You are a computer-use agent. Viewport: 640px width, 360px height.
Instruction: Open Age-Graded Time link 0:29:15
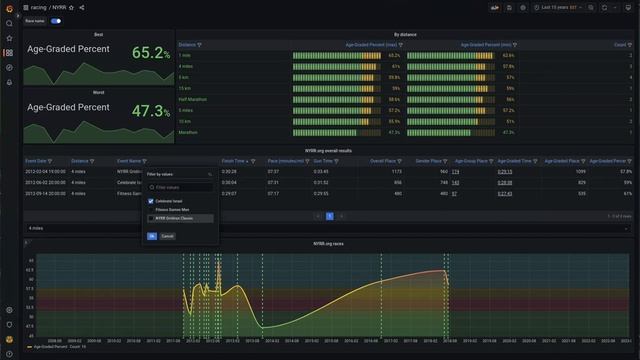point(505,172)
